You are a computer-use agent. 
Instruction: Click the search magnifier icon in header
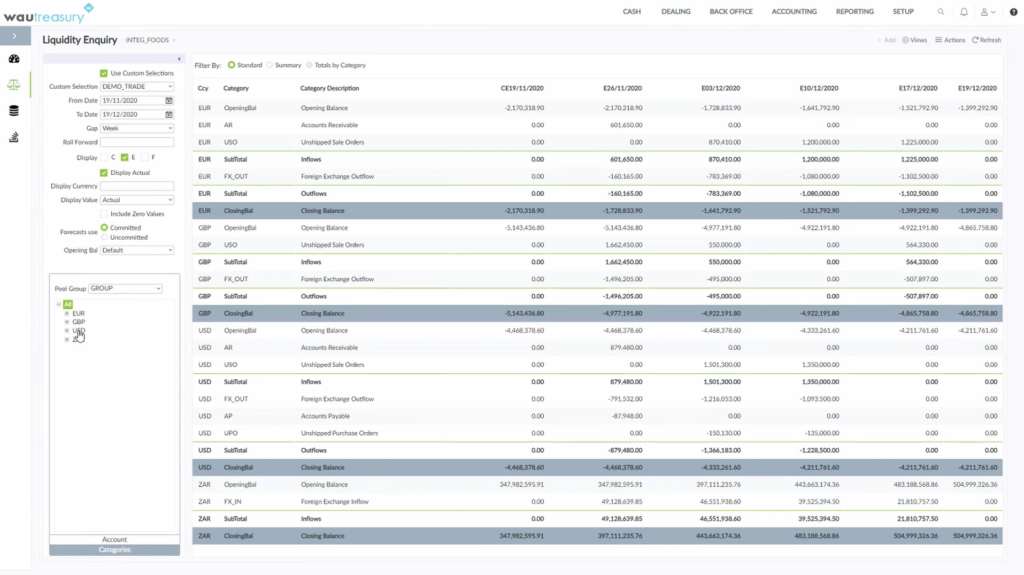[940, 12]
